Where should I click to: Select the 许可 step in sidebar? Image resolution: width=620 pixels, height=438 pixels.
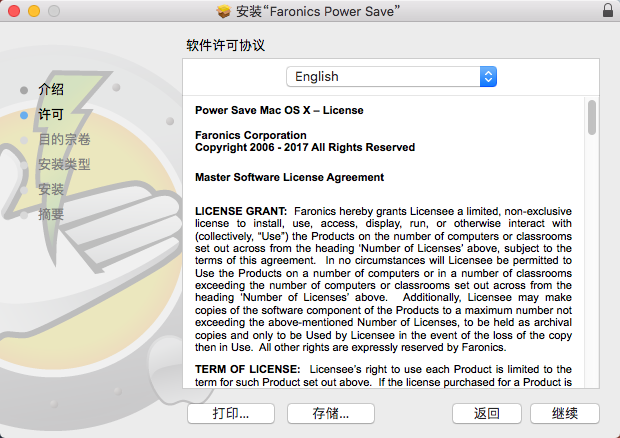51,115
